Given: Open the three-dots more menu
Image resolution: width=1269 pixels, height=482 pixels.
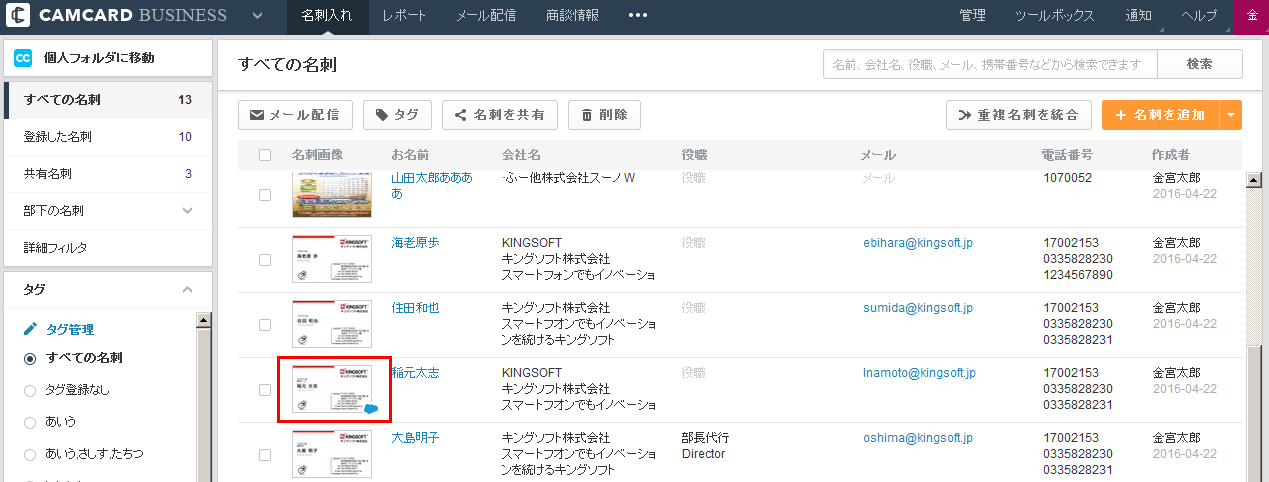Looking at the screenshot, I should coord(637,16).
